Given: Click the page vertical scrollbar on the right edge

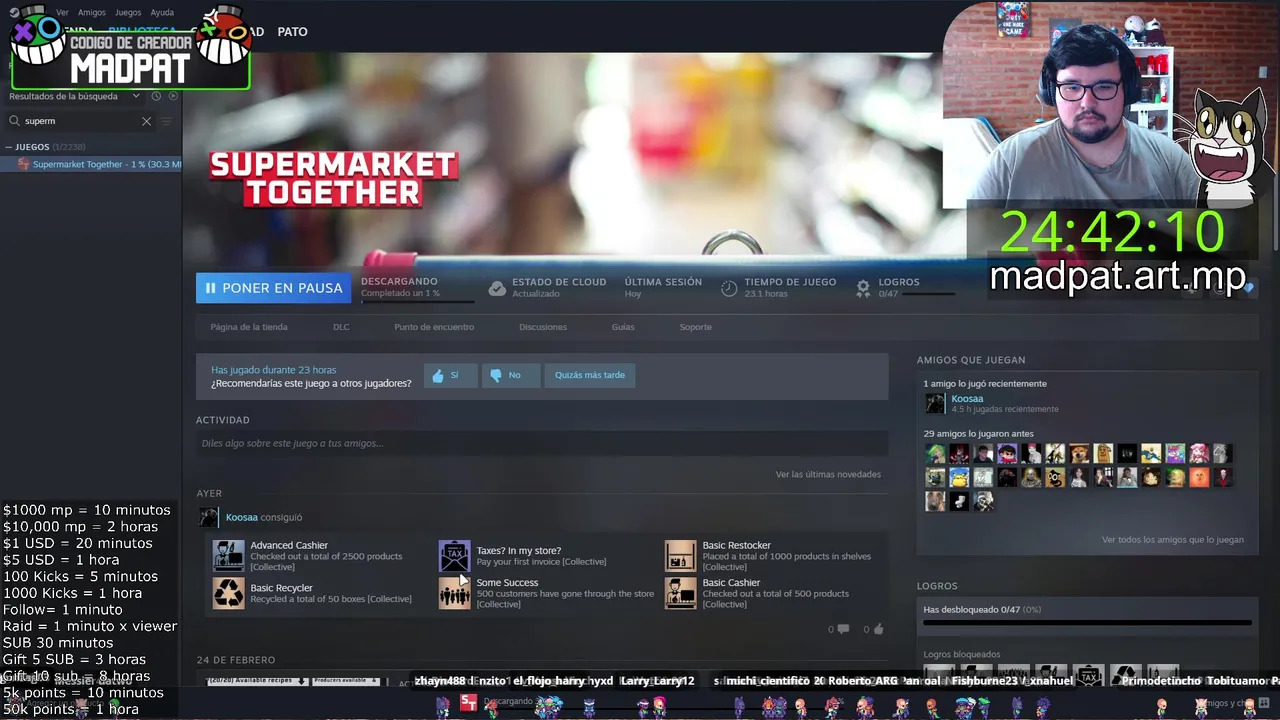Looking at the screenshot, I should pyautogui.click(x=1274, y=150).
